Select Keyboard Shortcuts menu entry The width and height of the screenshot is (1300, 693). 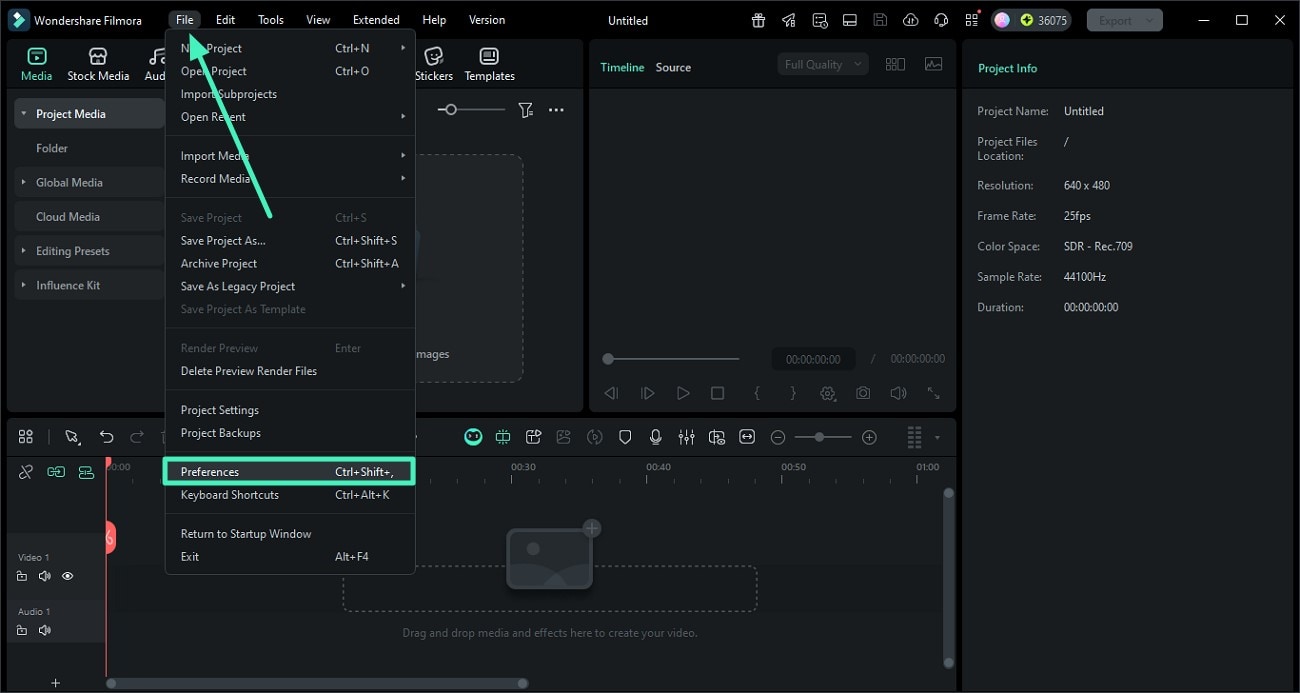pyautogui.click(x=290, y=495)
